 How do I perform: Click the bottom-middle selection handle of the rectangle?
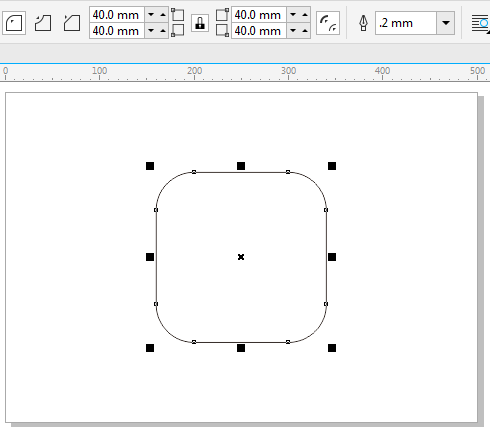(x=241, y=348)
